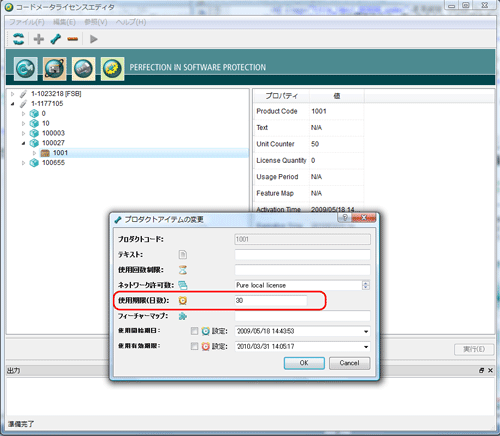The image size is (500, 436).
Task: Click the cube icon for 100655
Action: [34, 163]
